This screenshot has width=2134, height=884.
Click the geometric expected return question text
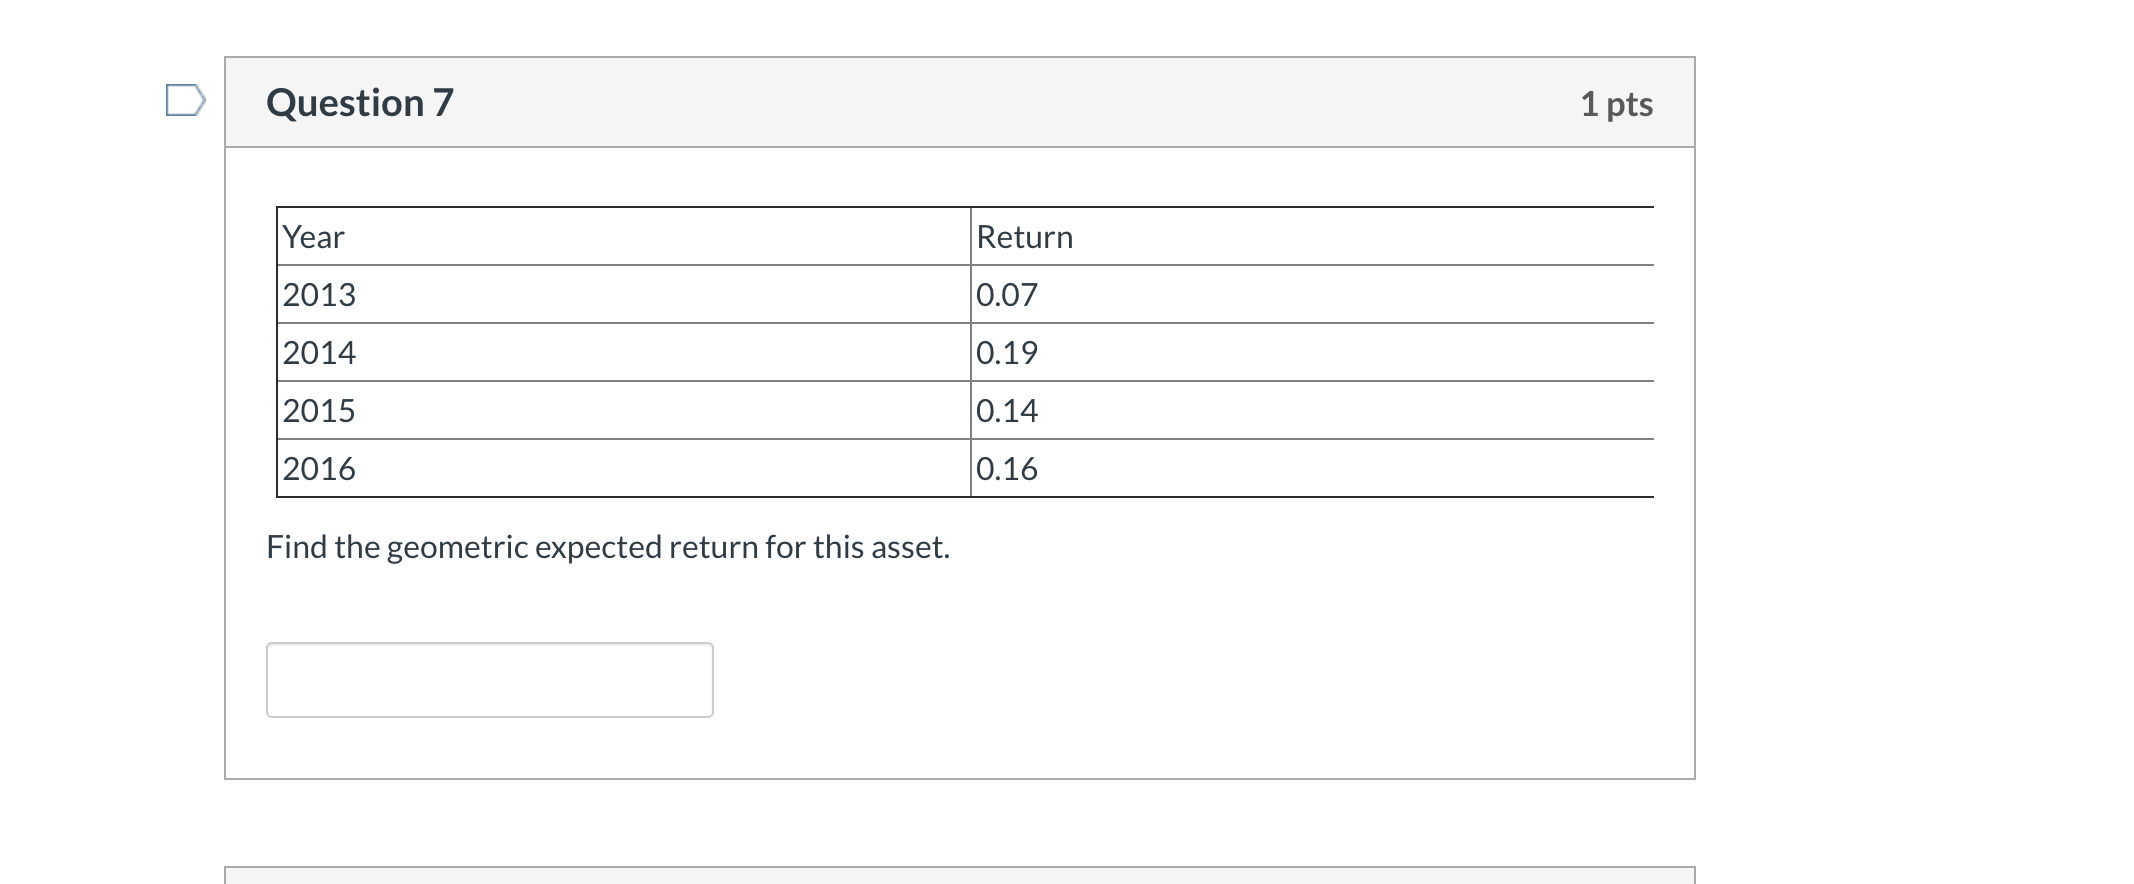coord(608,547)
